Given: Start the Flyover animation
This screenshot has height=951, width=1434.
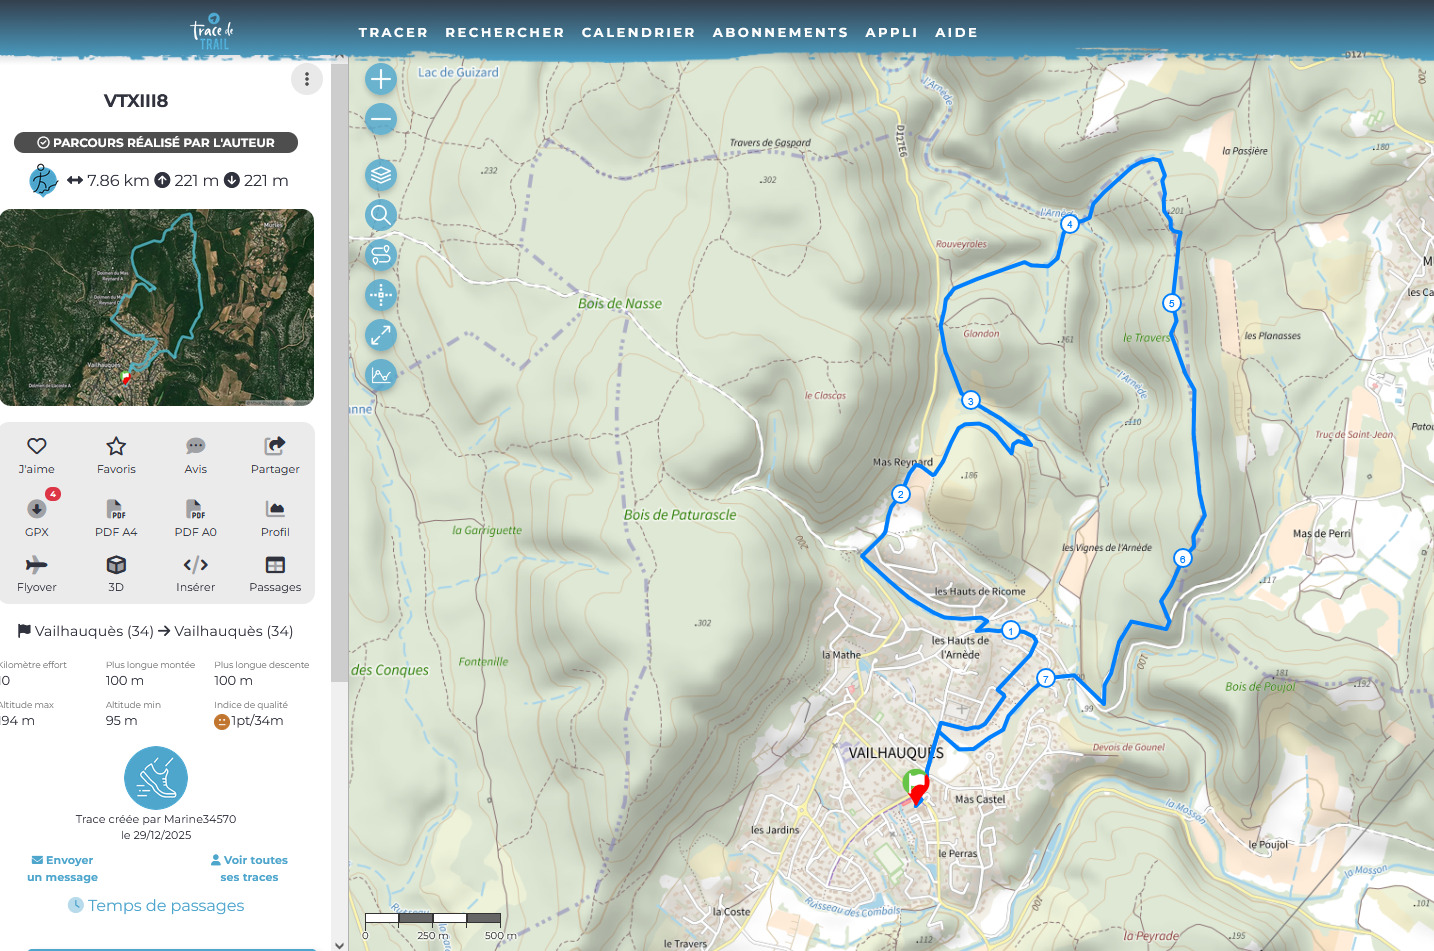Looking at the screenshot, I should pyautogui.click(x=36, y=573).
